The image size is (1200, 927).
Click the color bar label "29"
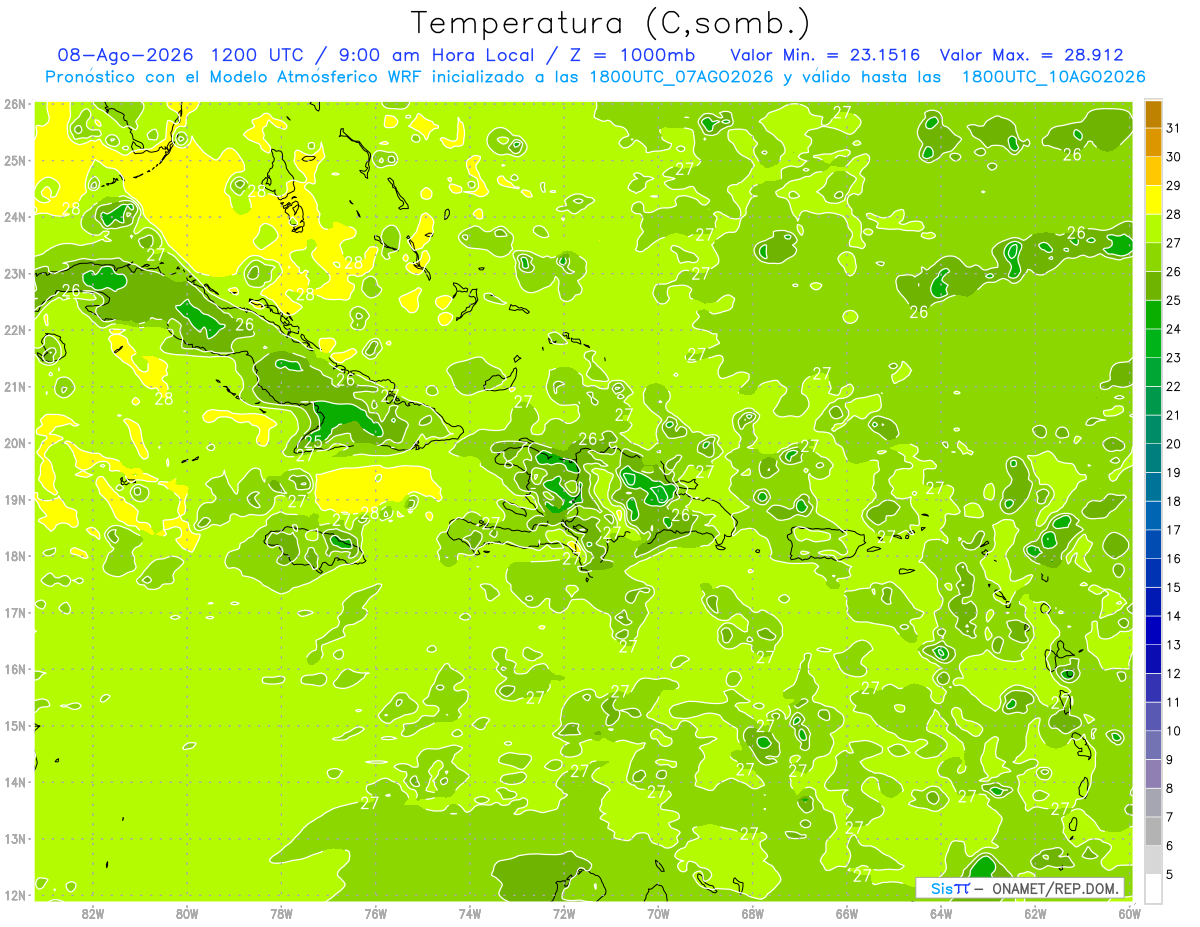1173,186
